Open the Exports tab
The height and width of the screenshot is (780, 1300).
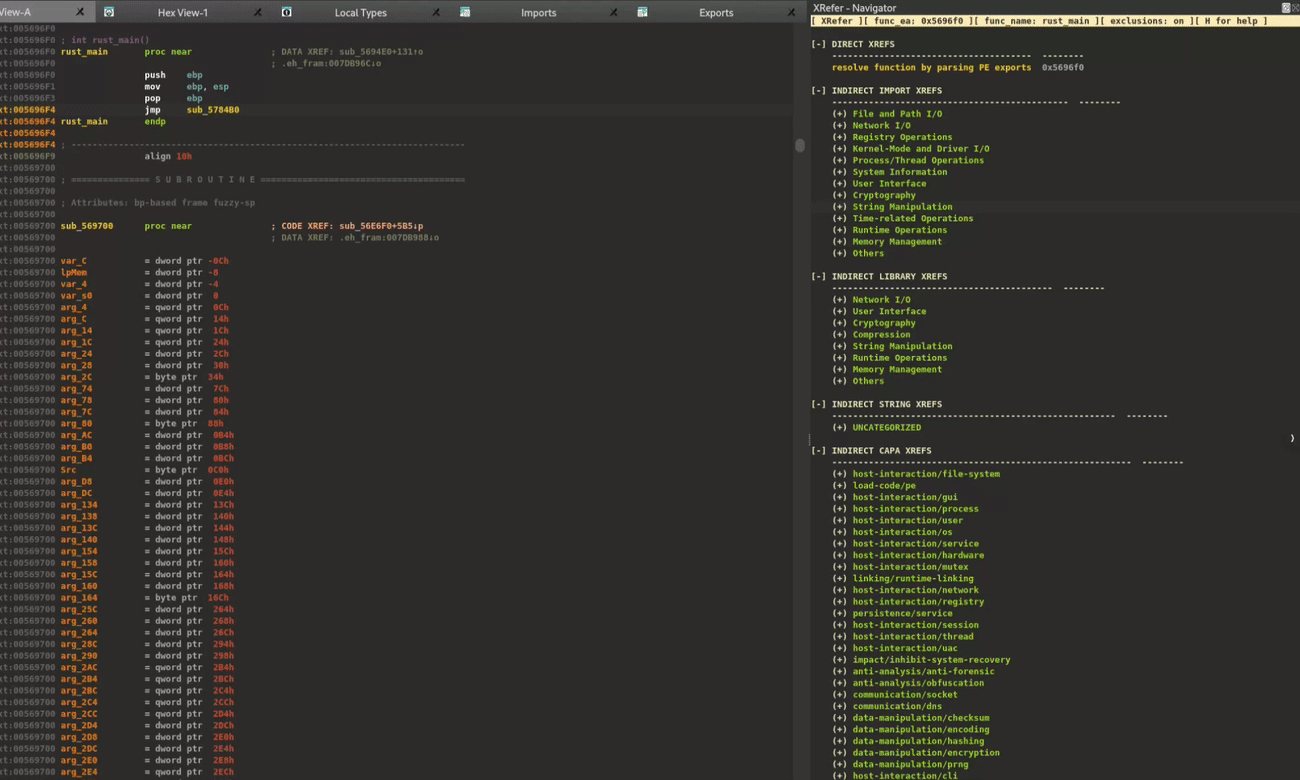point(716,13)
